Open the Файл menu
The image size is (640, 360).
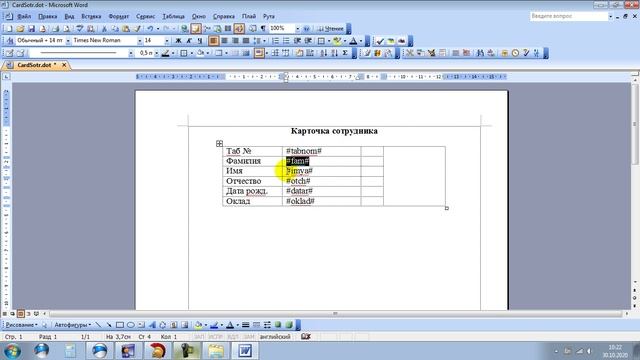pyautogui.click(x=24, y=16)
